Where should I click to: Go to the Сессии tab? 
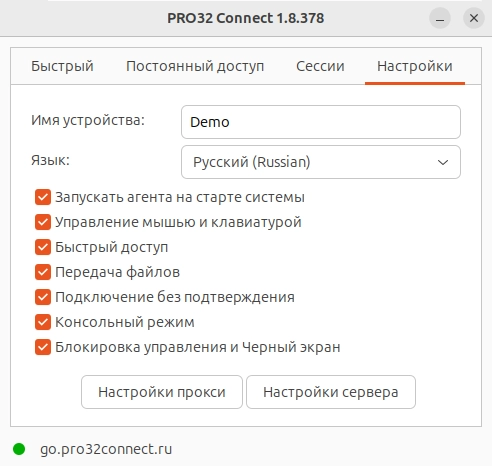pyautogui.click(x=320, y=66)
